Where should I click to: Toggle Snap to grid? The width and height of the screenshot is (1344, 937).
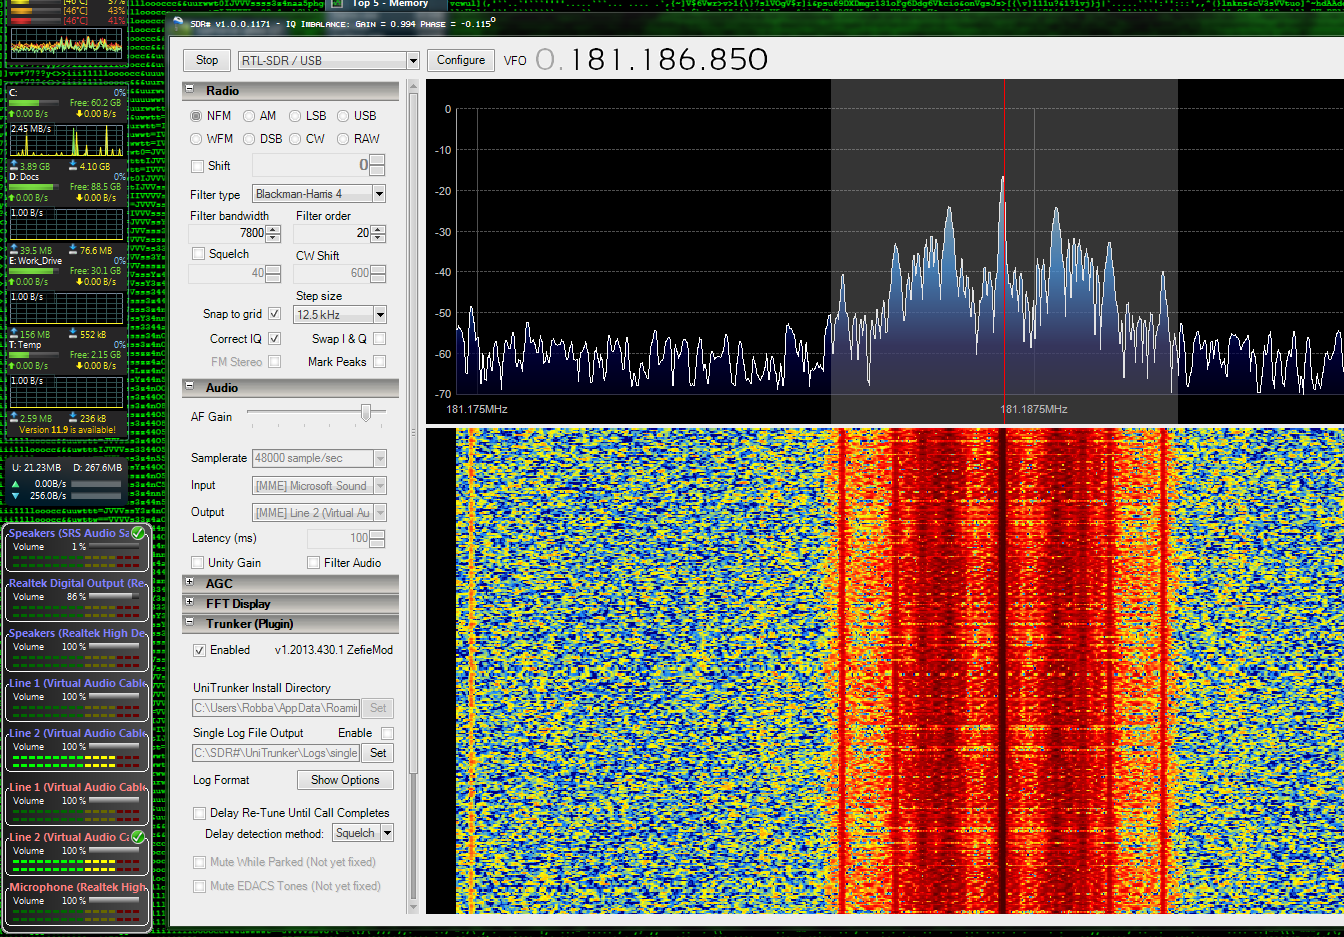pos(274,314)
